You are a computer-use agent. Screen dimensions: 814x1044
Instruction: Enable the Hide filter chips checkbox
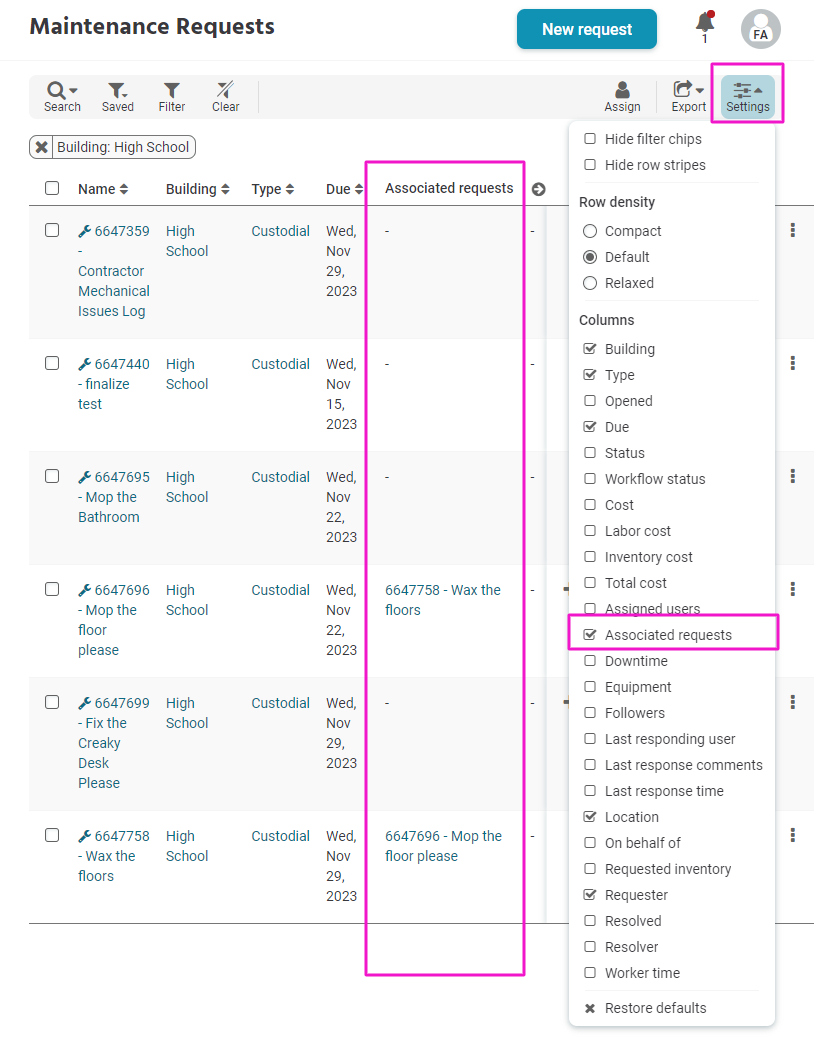click(590, 138)
